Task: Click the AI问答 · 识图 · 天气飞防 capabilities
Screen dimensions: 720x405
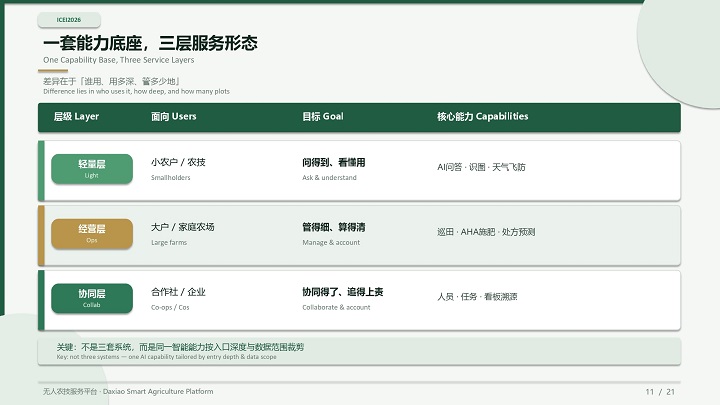Action: (481, 167)
